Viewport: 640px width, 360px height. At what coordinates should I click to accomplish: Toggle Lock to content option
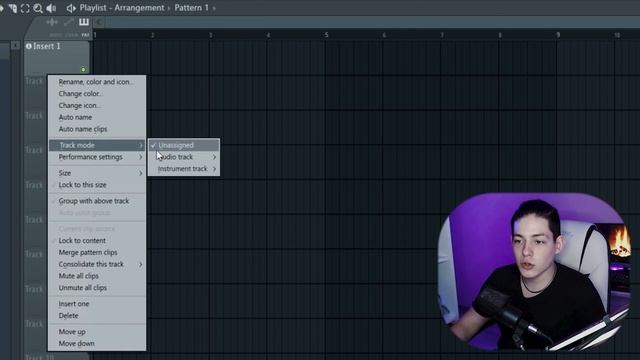pyautogui.click(x=96, y=240)
